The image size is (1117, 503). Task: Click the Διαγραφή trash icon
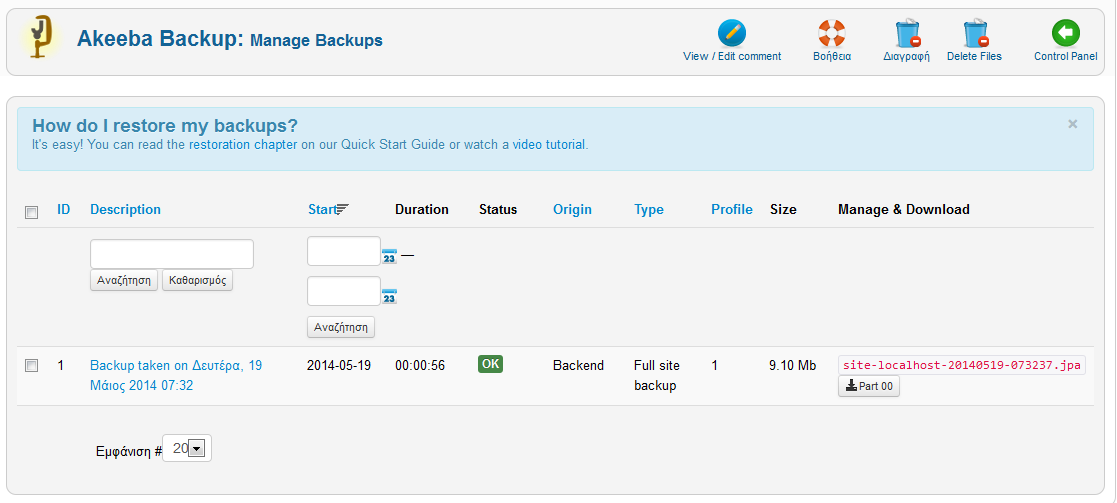click(x=907, y=33)
